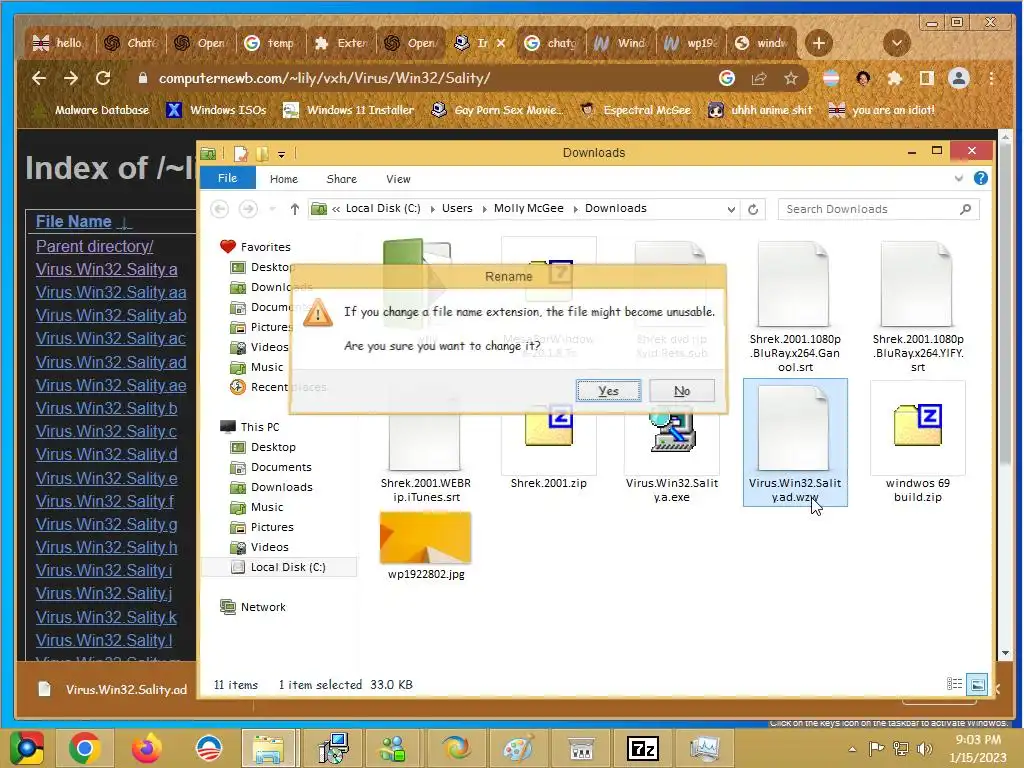Viewport: 1024px width, 768px height.
Task: Close the active 'In' tab
Action: (501, 43)
